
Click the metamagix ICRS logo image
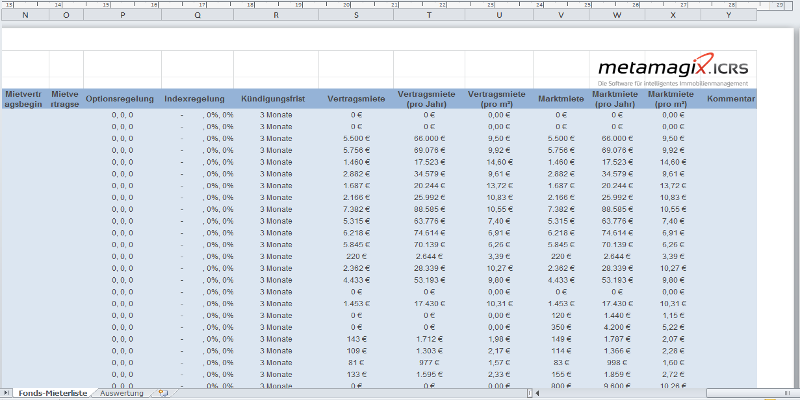pyautogui.click(x=673, y=70)
